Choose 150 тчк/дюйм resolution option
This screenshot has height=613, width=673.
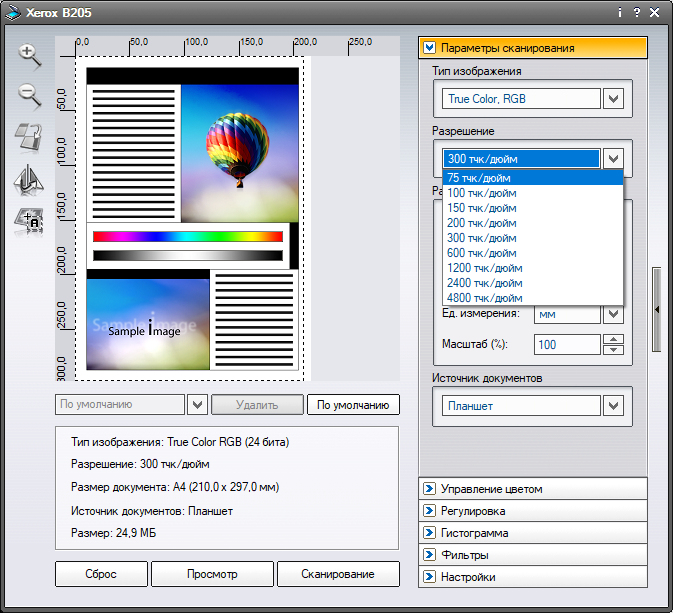[x=482, y=208]
